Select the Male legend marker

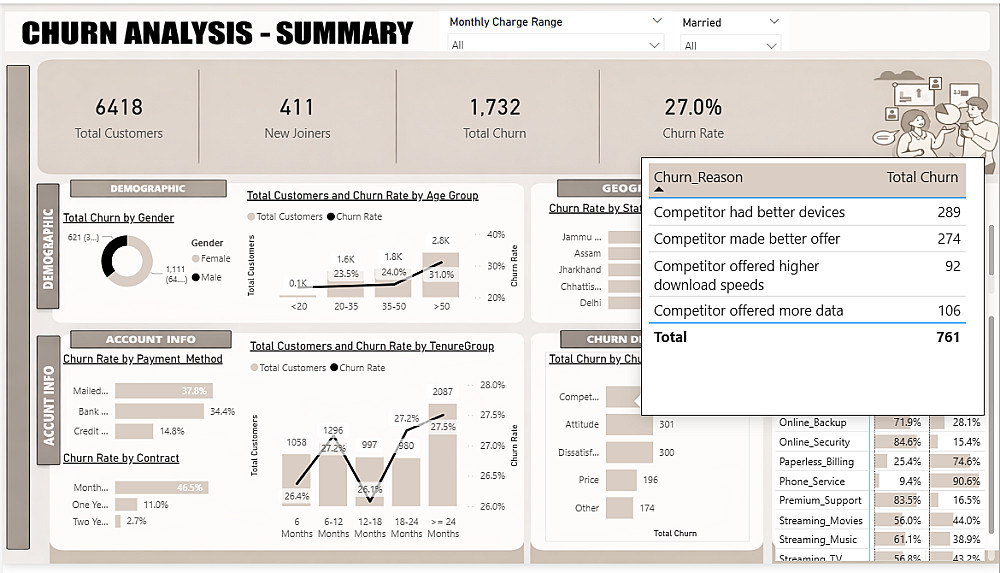(x=196, y=277)
